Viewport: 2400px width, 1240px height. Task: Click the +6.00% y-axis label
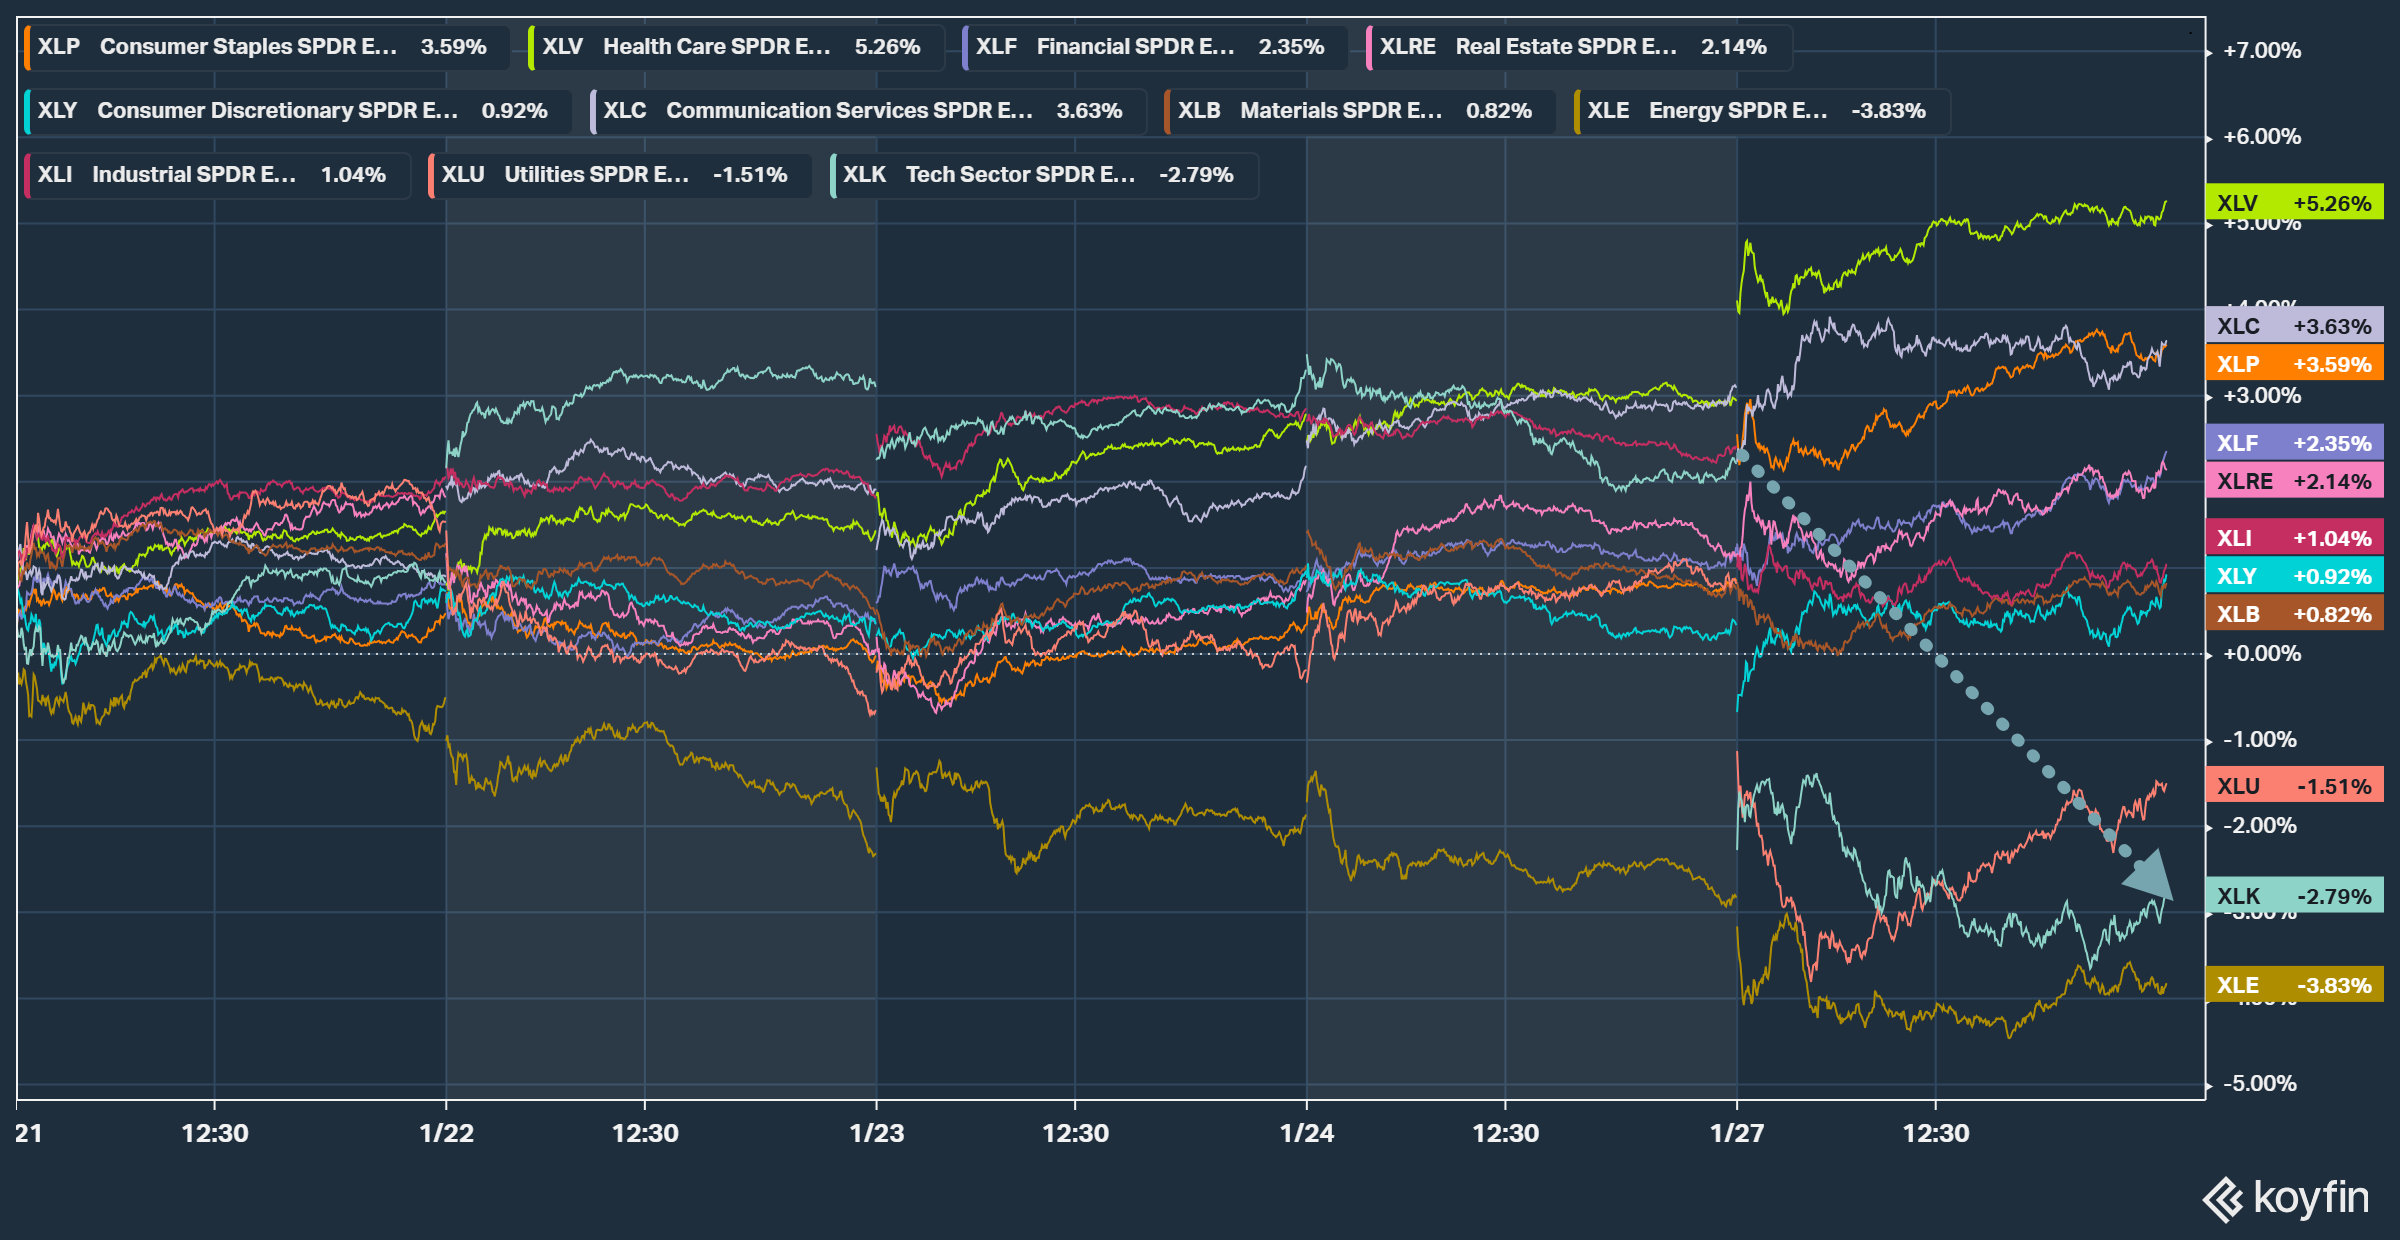(2262, 137)
